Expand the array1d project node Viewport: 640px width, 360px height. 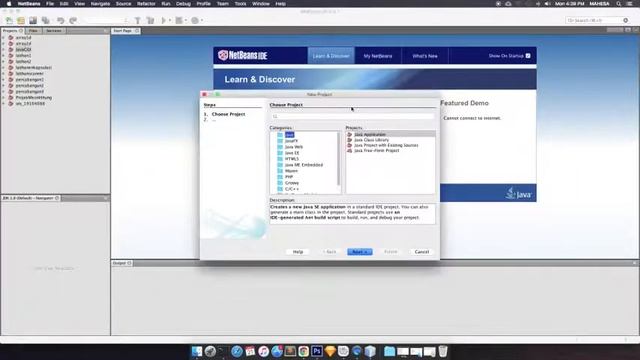click(4, 38)
